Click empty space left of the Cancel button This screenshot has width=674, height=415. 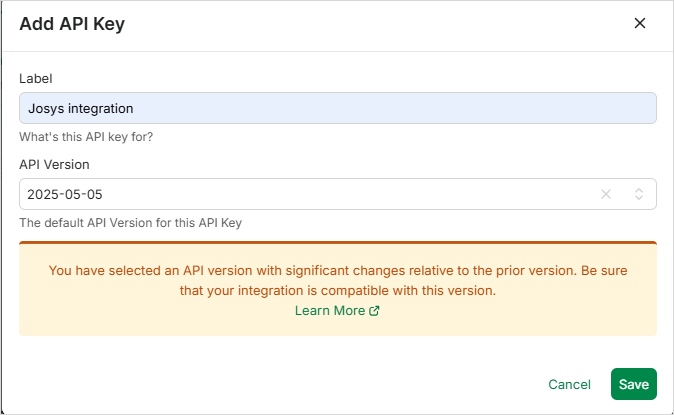[x=300, y=384]
